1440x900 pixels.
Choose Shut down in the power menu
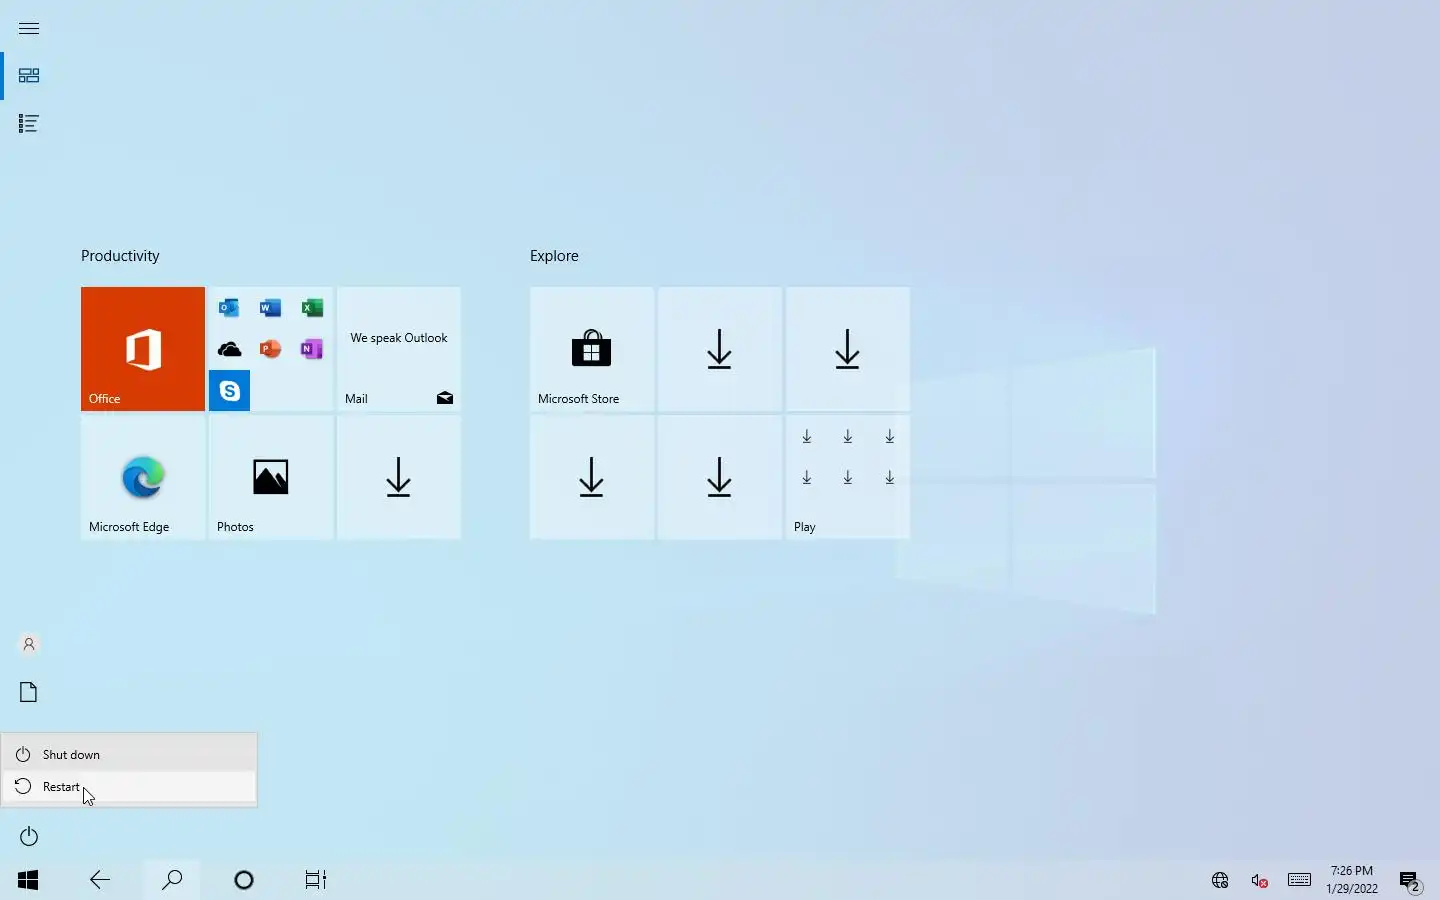coord(129,755)
